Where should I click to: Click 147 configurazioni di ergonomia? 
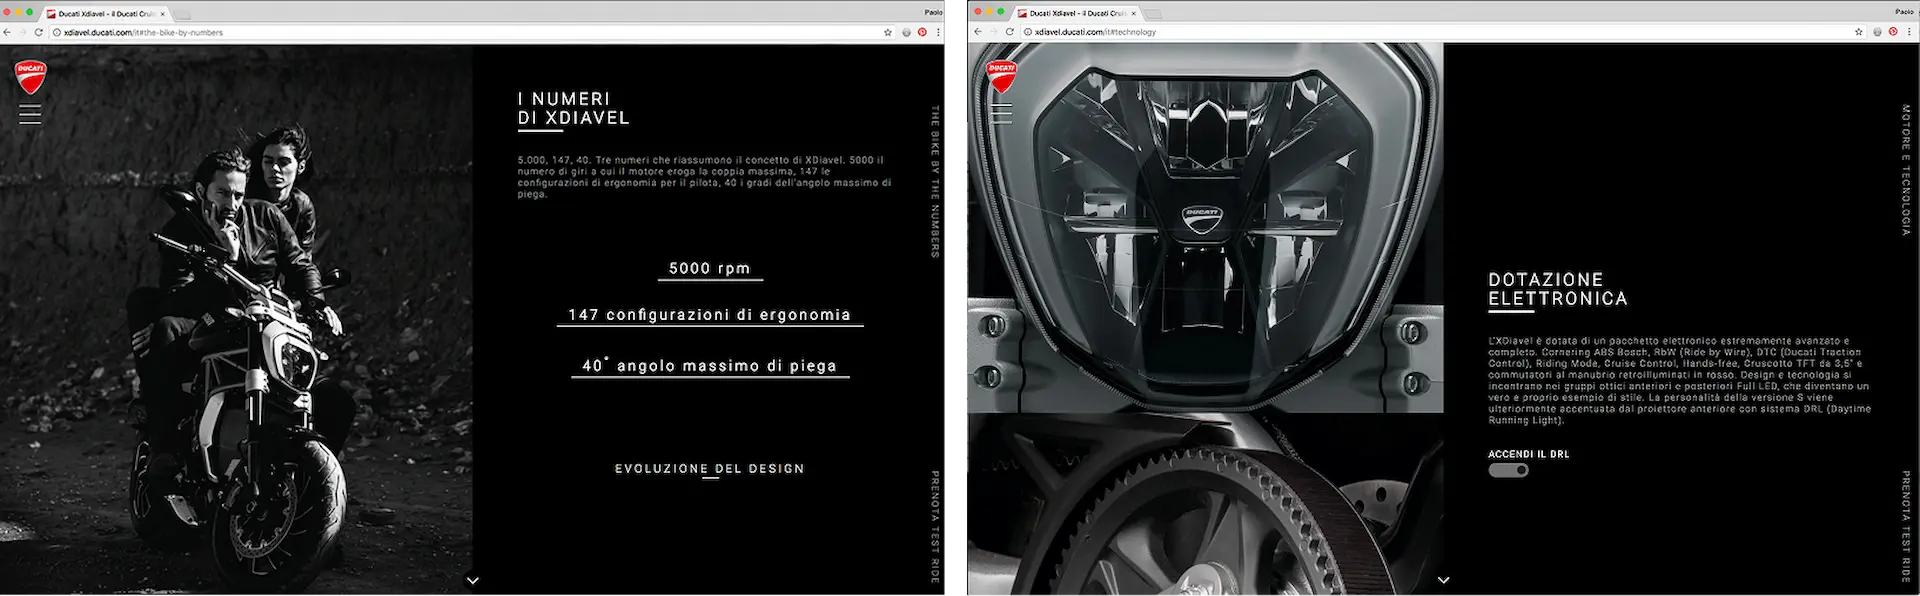710,314
